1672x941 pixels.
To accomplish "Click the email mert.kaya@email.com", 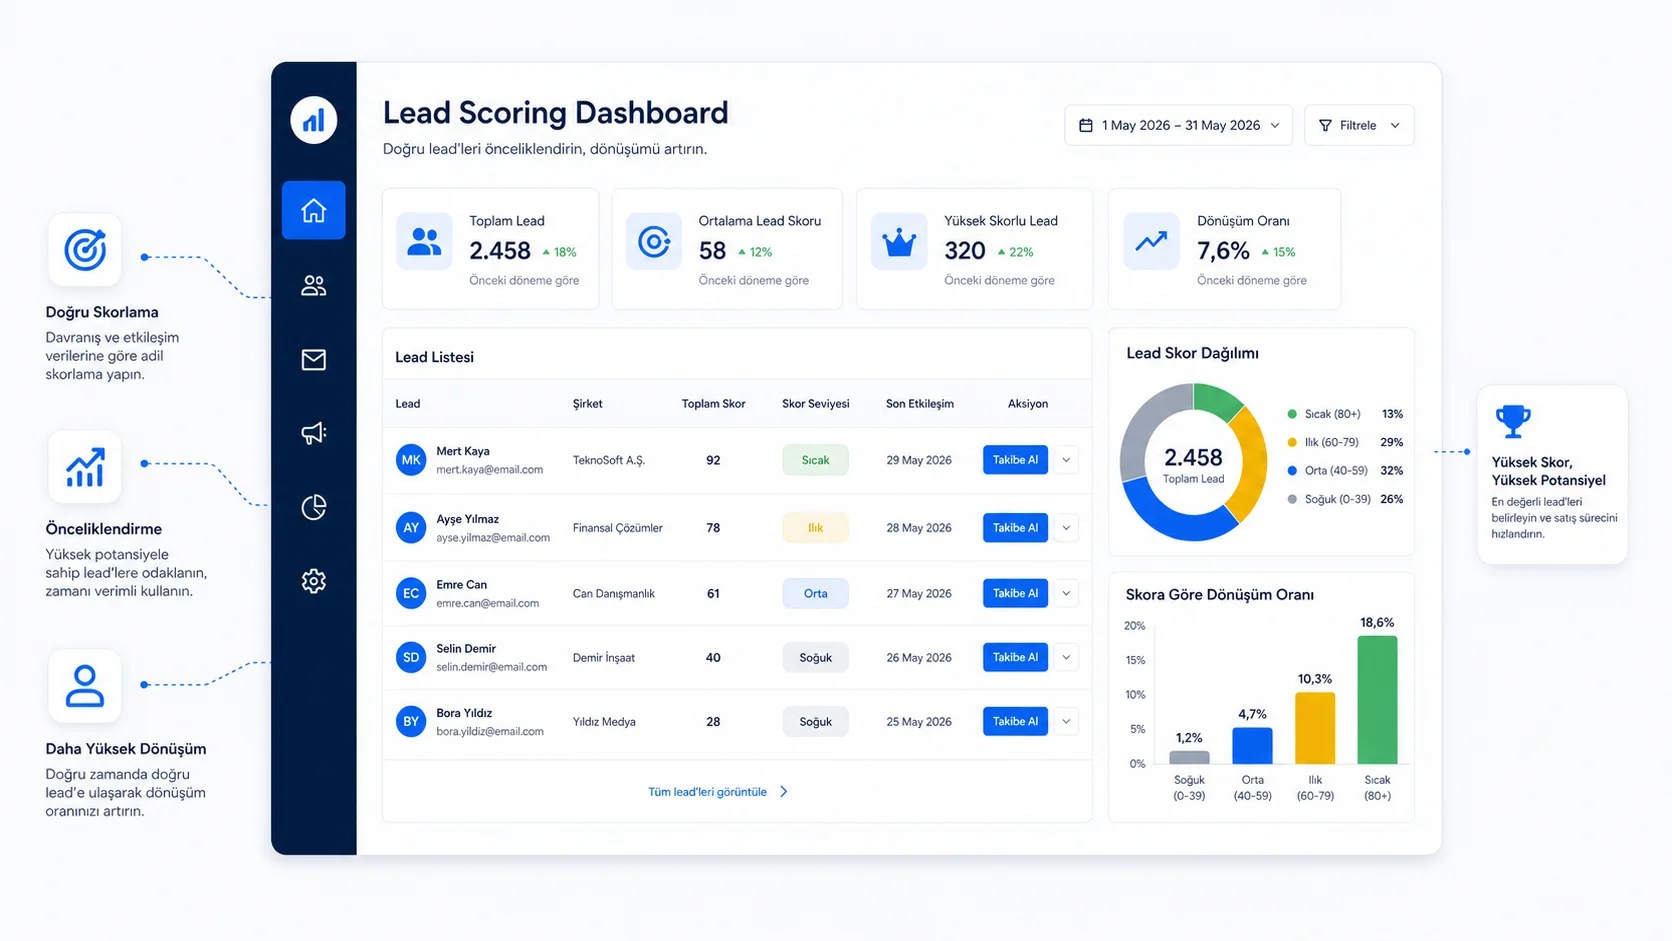I will pyautogui.click(x=489, y=470).
